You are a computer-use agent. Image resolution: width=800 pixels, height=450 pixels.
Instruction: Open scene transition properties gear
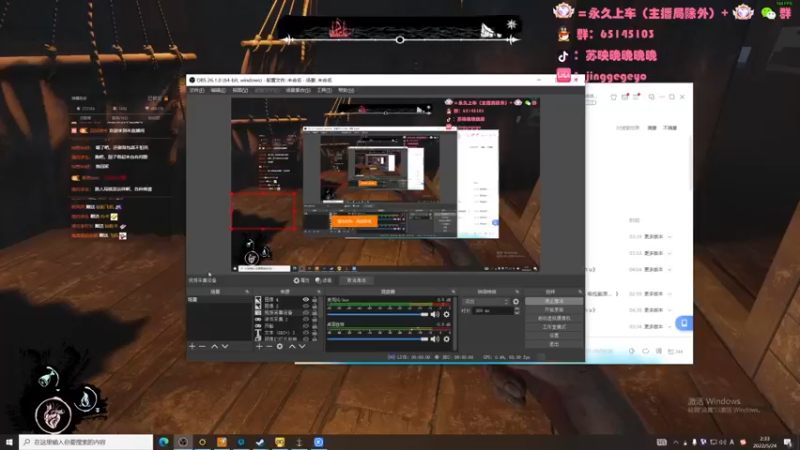point(516,302)
